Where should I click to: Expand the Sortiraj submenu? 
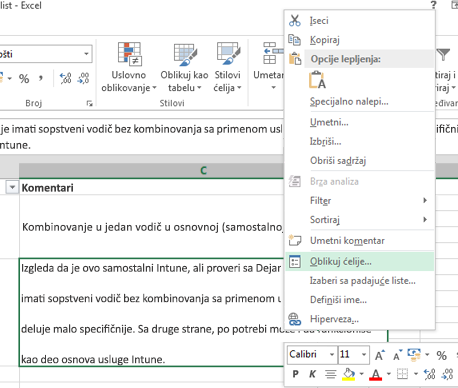(x=425, y=219)
